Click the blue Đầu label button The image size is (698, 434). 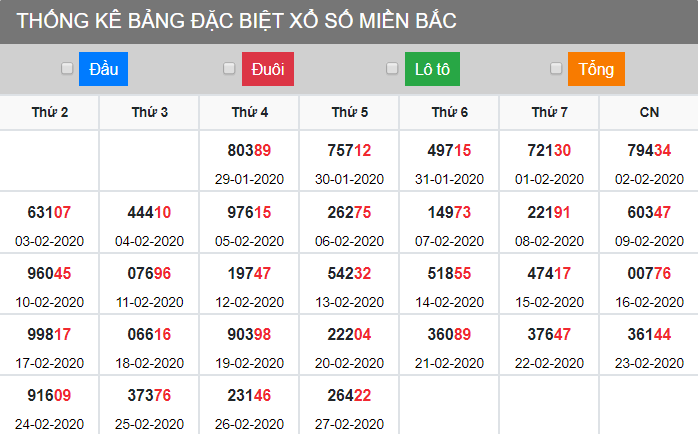pyautogui.click(x=104, y=69)
